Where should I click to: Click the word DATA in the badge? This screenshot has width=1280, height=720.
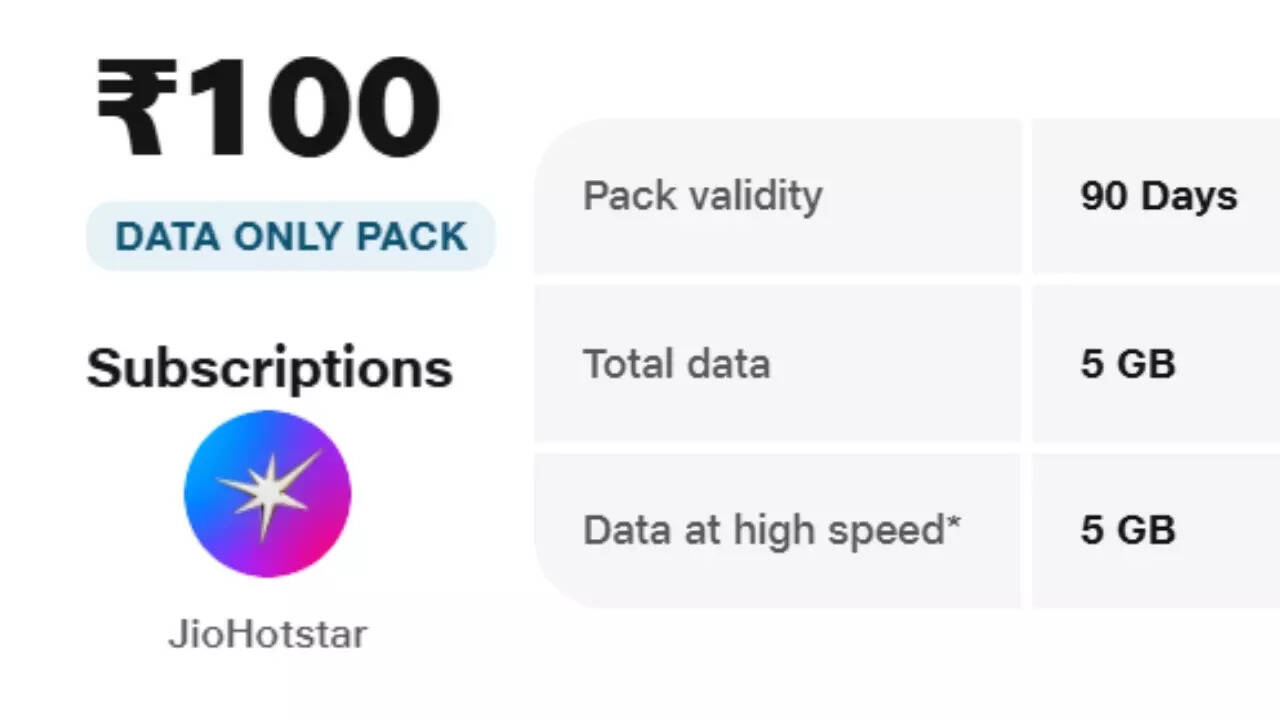point(168,237)
